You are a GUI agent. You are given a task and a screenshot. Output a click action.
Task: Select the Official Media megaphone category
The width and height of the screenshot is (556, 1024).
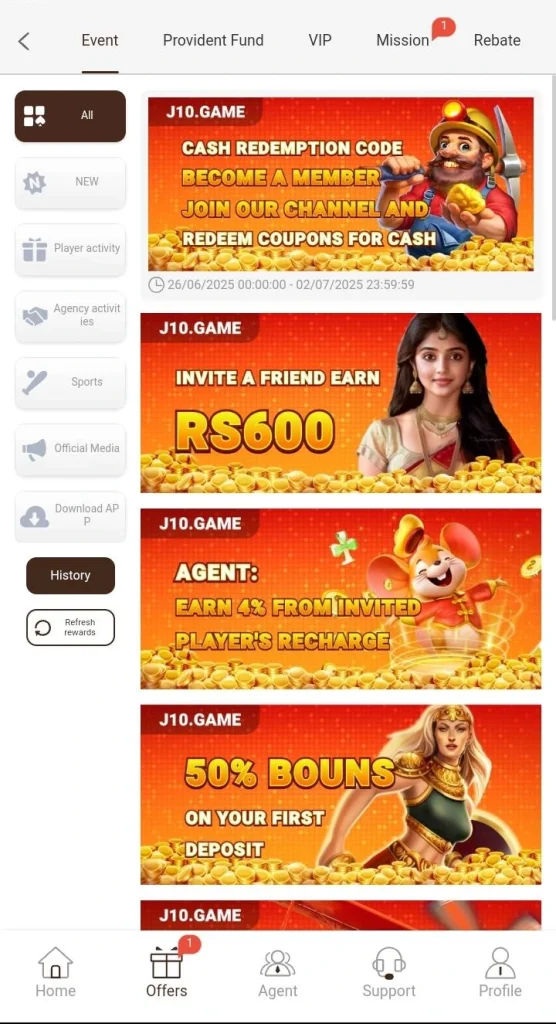(x=71, y=449)
